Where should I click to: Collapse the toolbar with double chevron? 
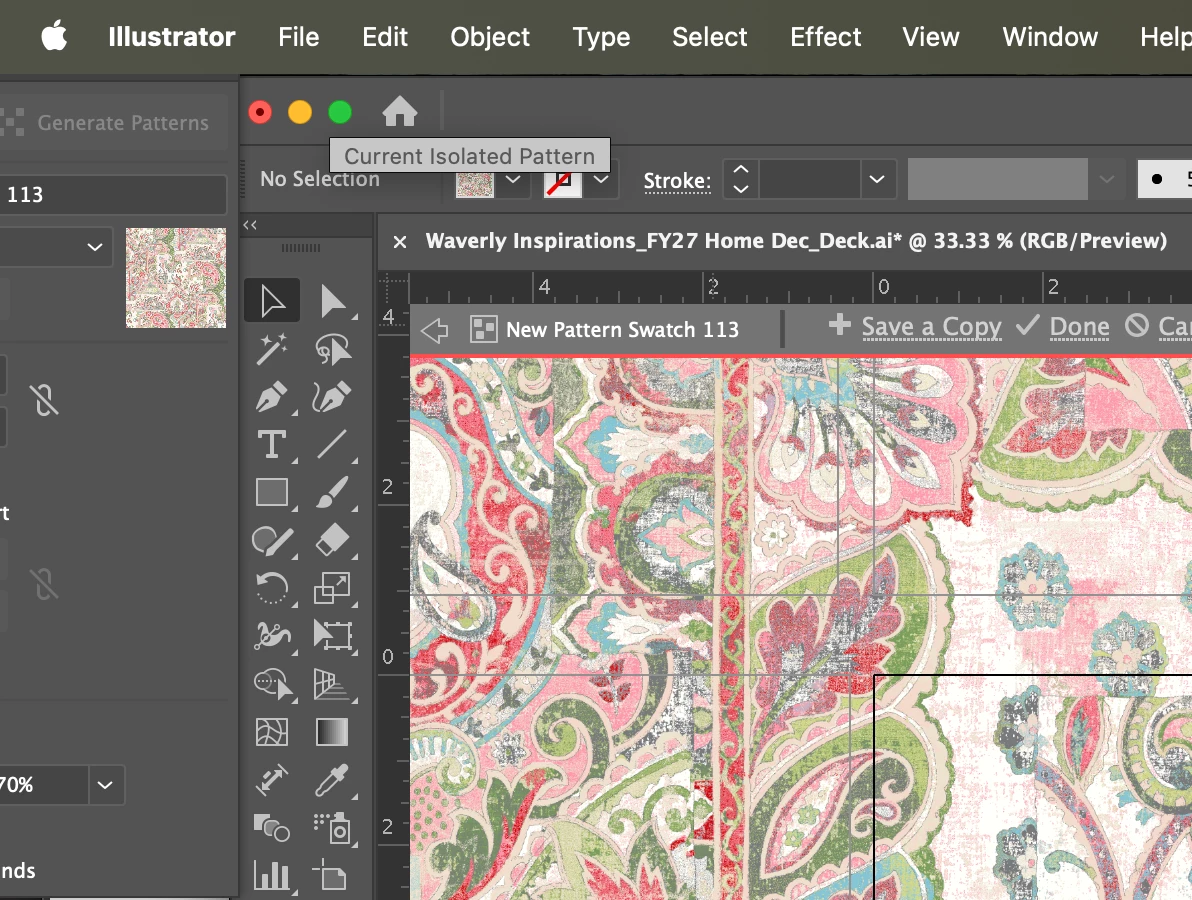tap(250, 225)
